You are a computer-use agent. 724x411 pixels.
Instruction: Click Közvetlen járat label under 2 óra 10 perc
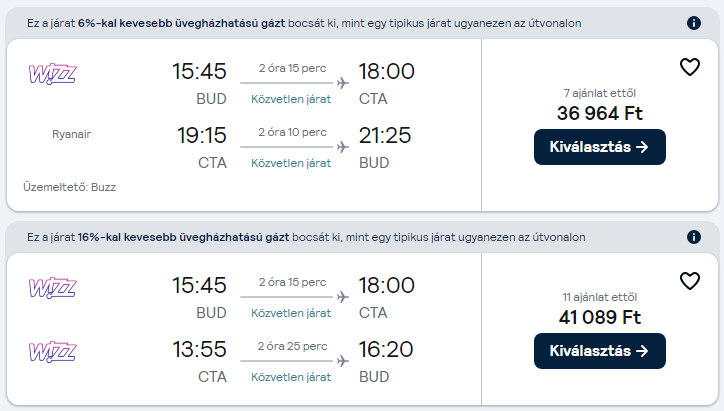click(291, 163)
